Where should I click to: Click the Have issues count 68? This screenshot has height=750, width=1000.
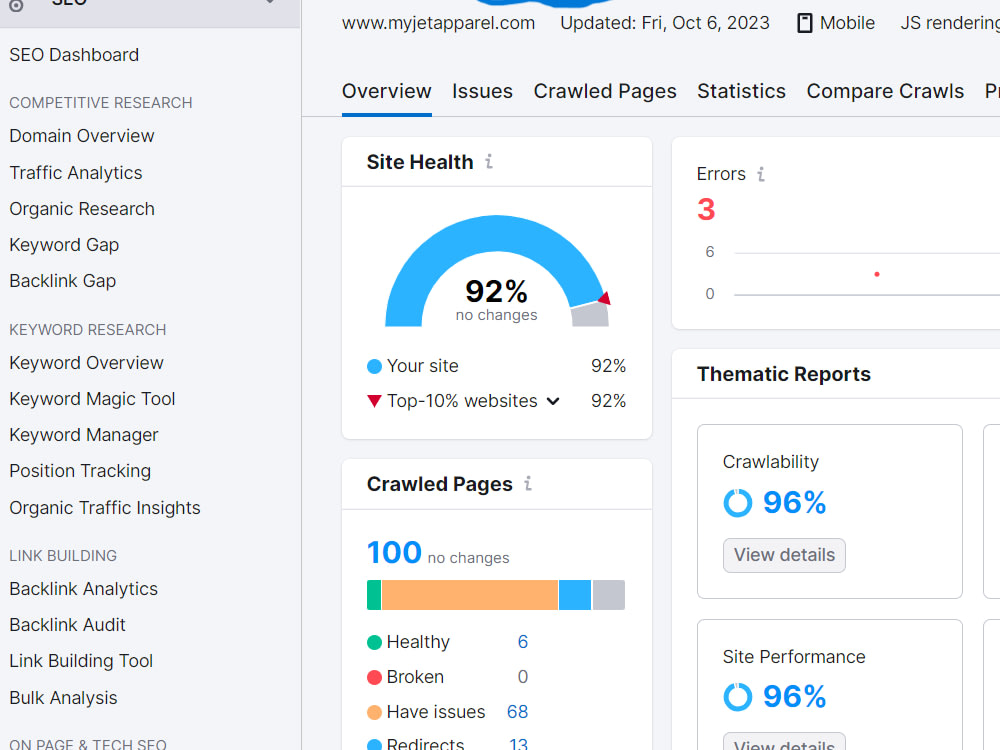(x=517, y=712)
